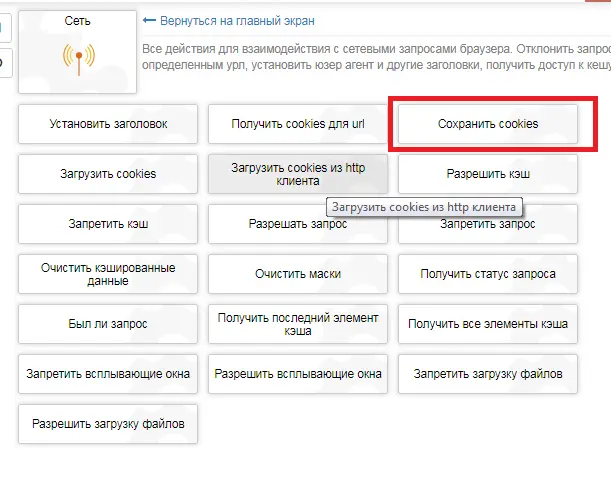
Task: Choose the Сохранить cookies action
Action: (488, 124)
